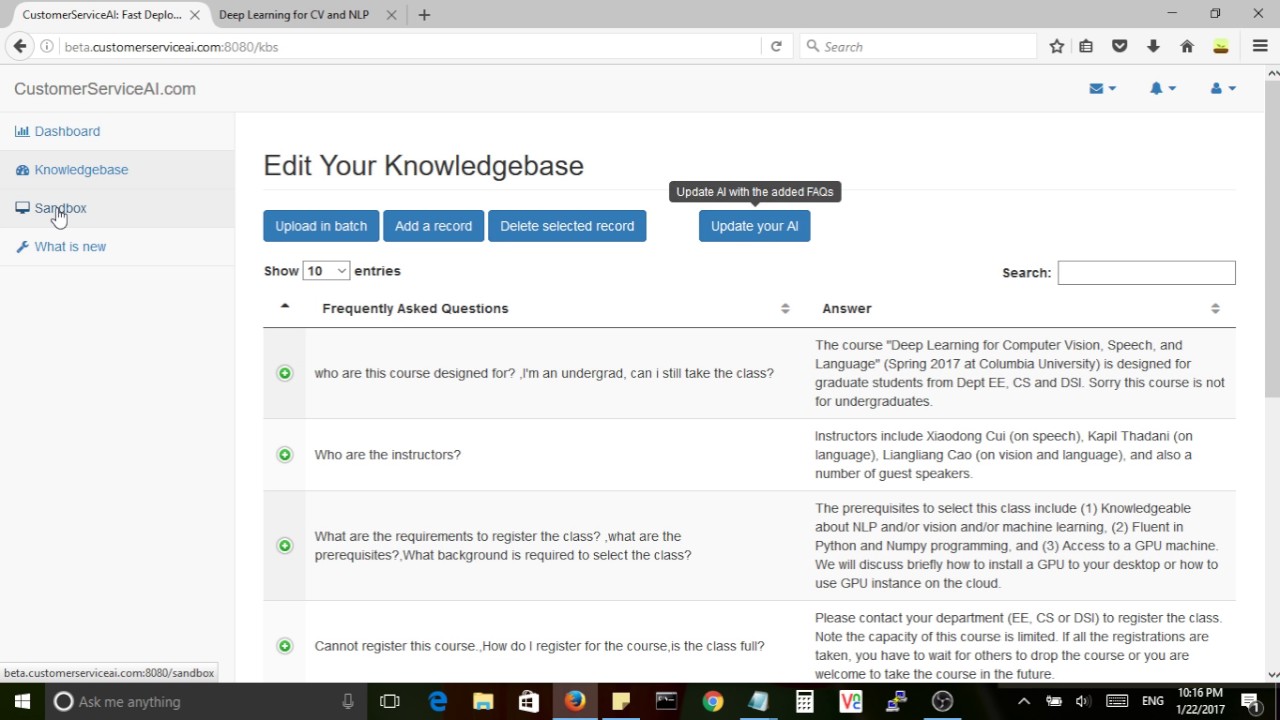Open the Sandbox sidebar link

(x=60, y=208)
